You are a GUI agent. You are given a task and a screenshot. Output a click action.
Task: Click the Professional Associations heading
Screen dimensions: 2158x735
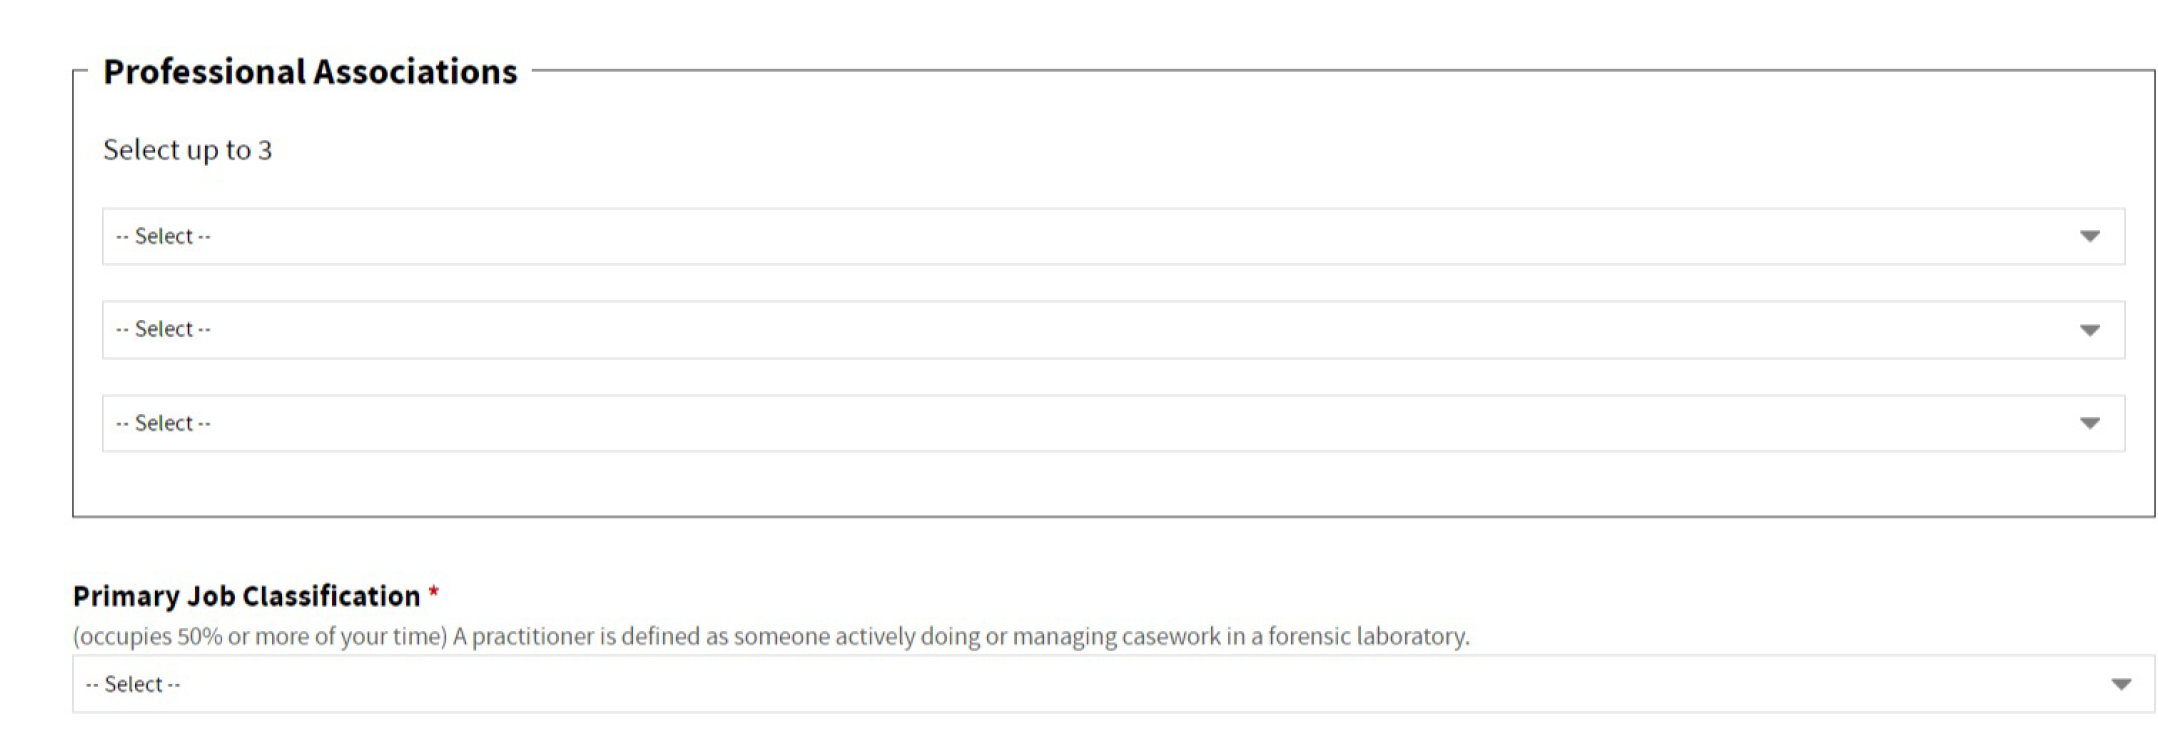[x=310, y=72]
